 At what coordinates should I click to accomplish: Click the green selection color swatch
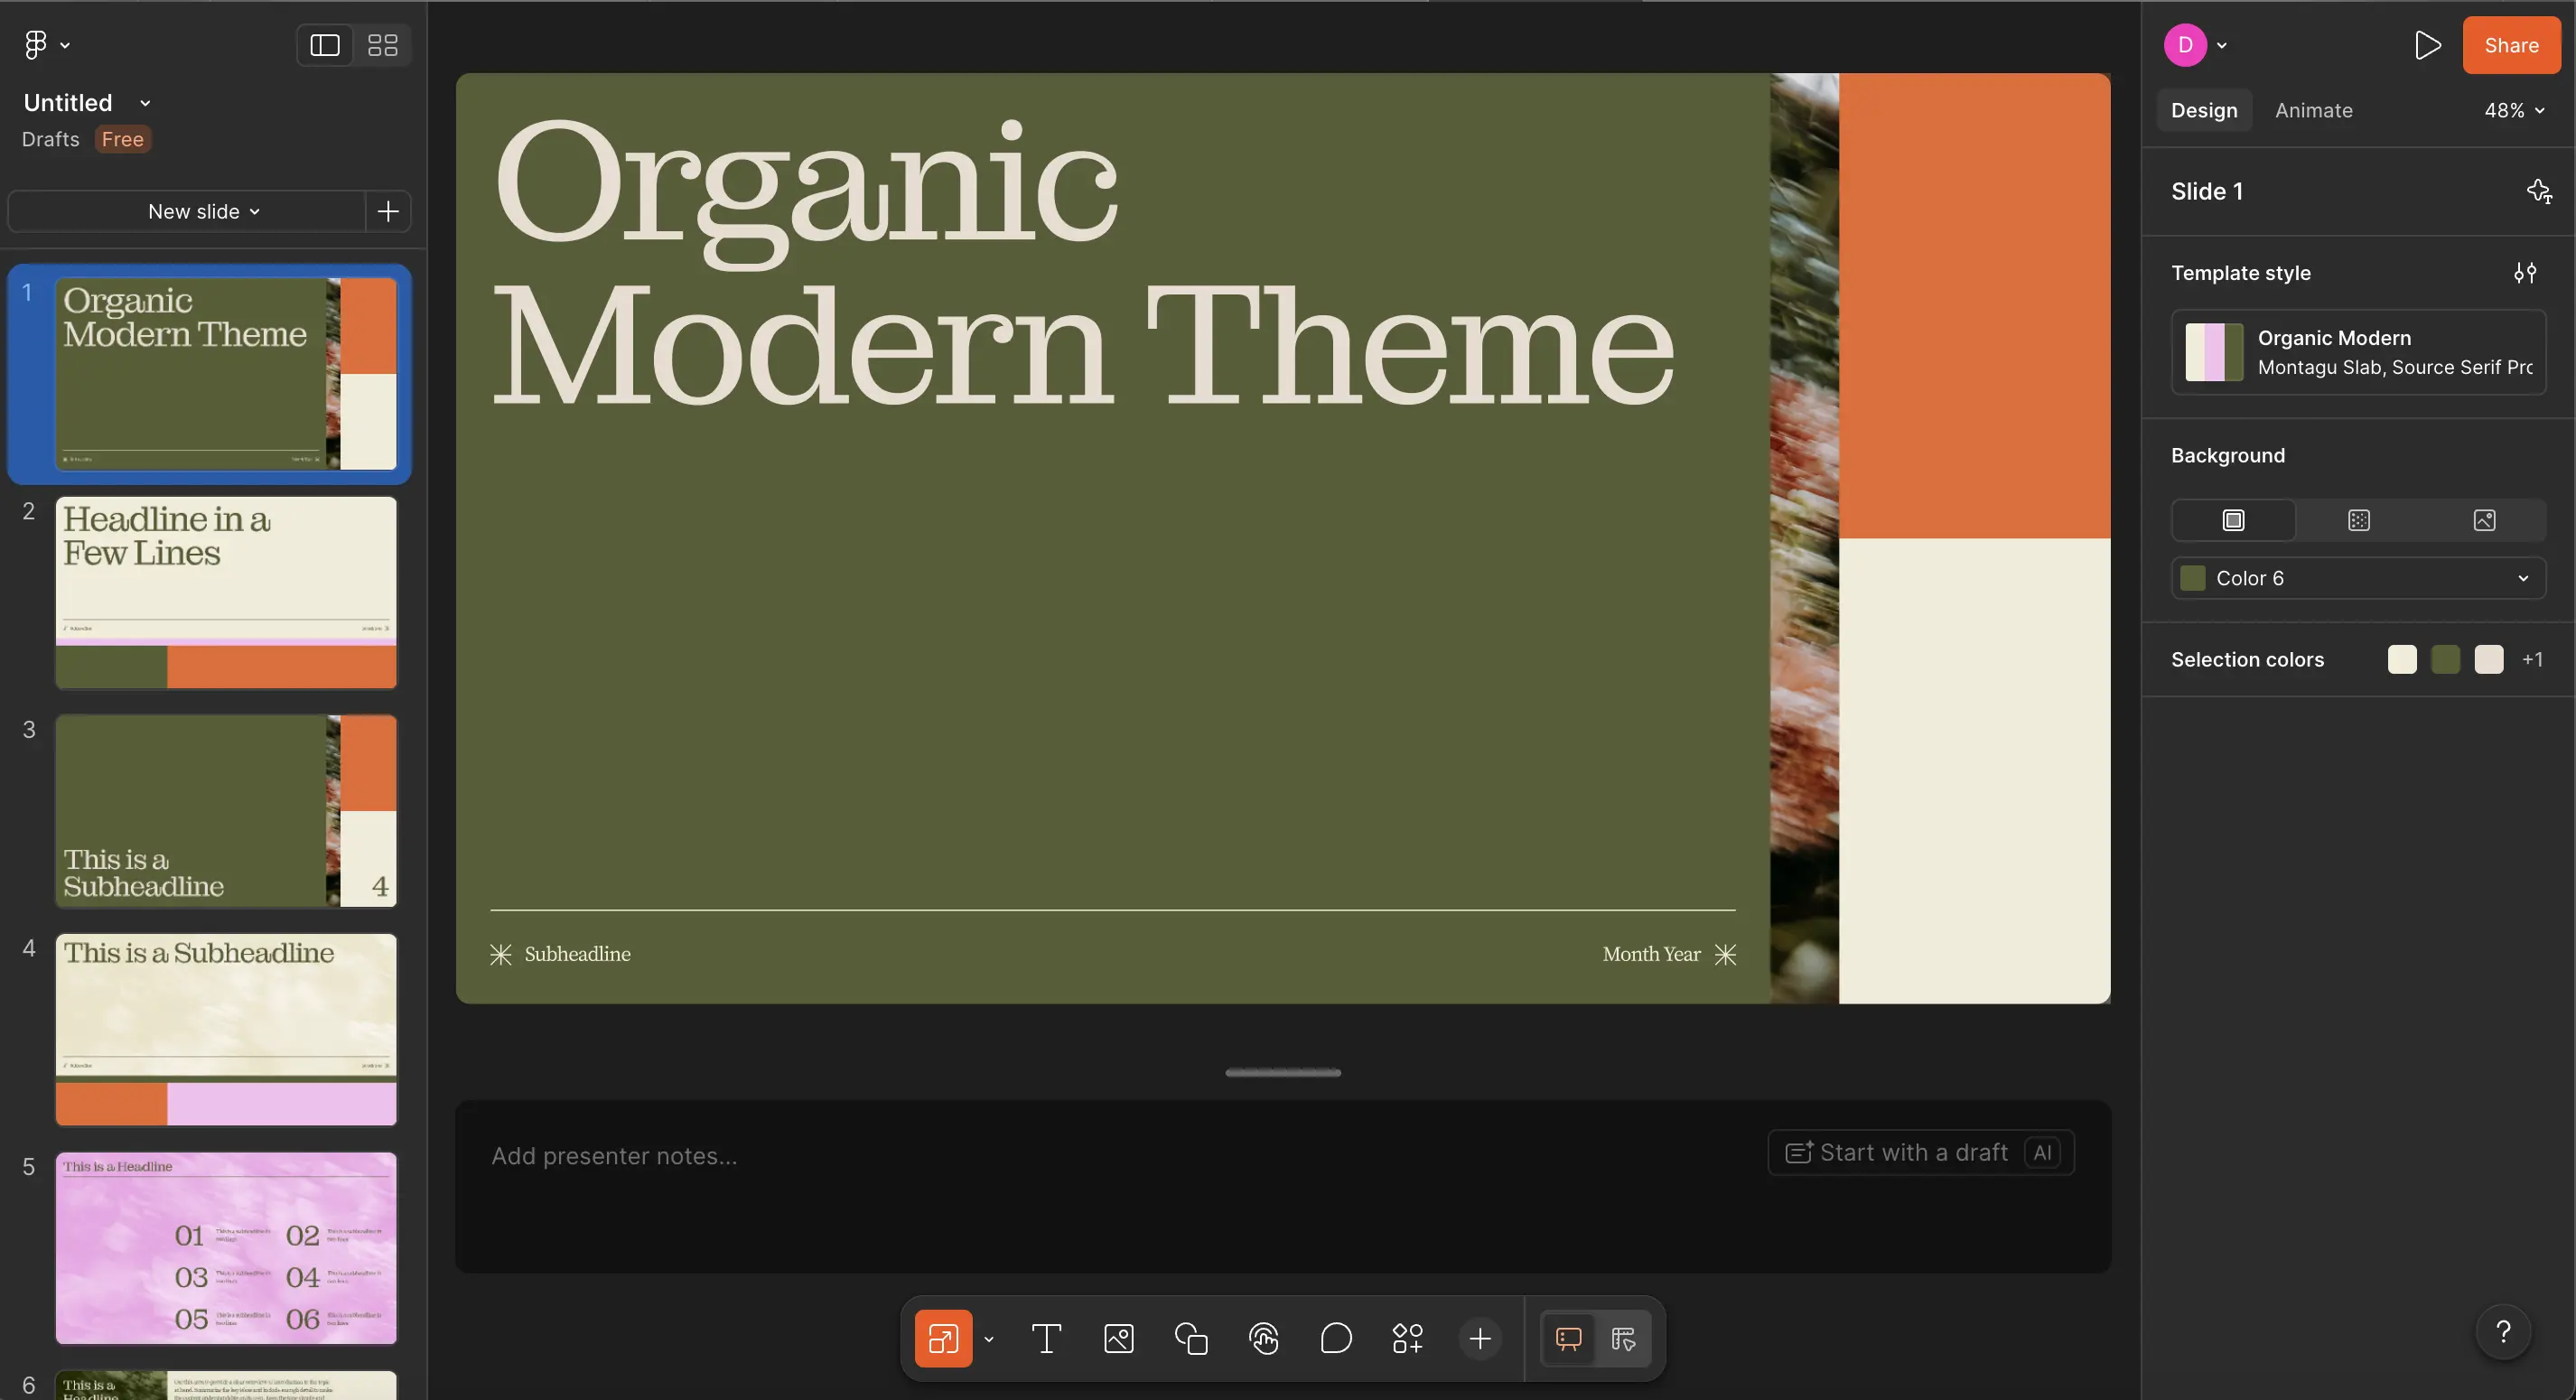click(2445, 659)
